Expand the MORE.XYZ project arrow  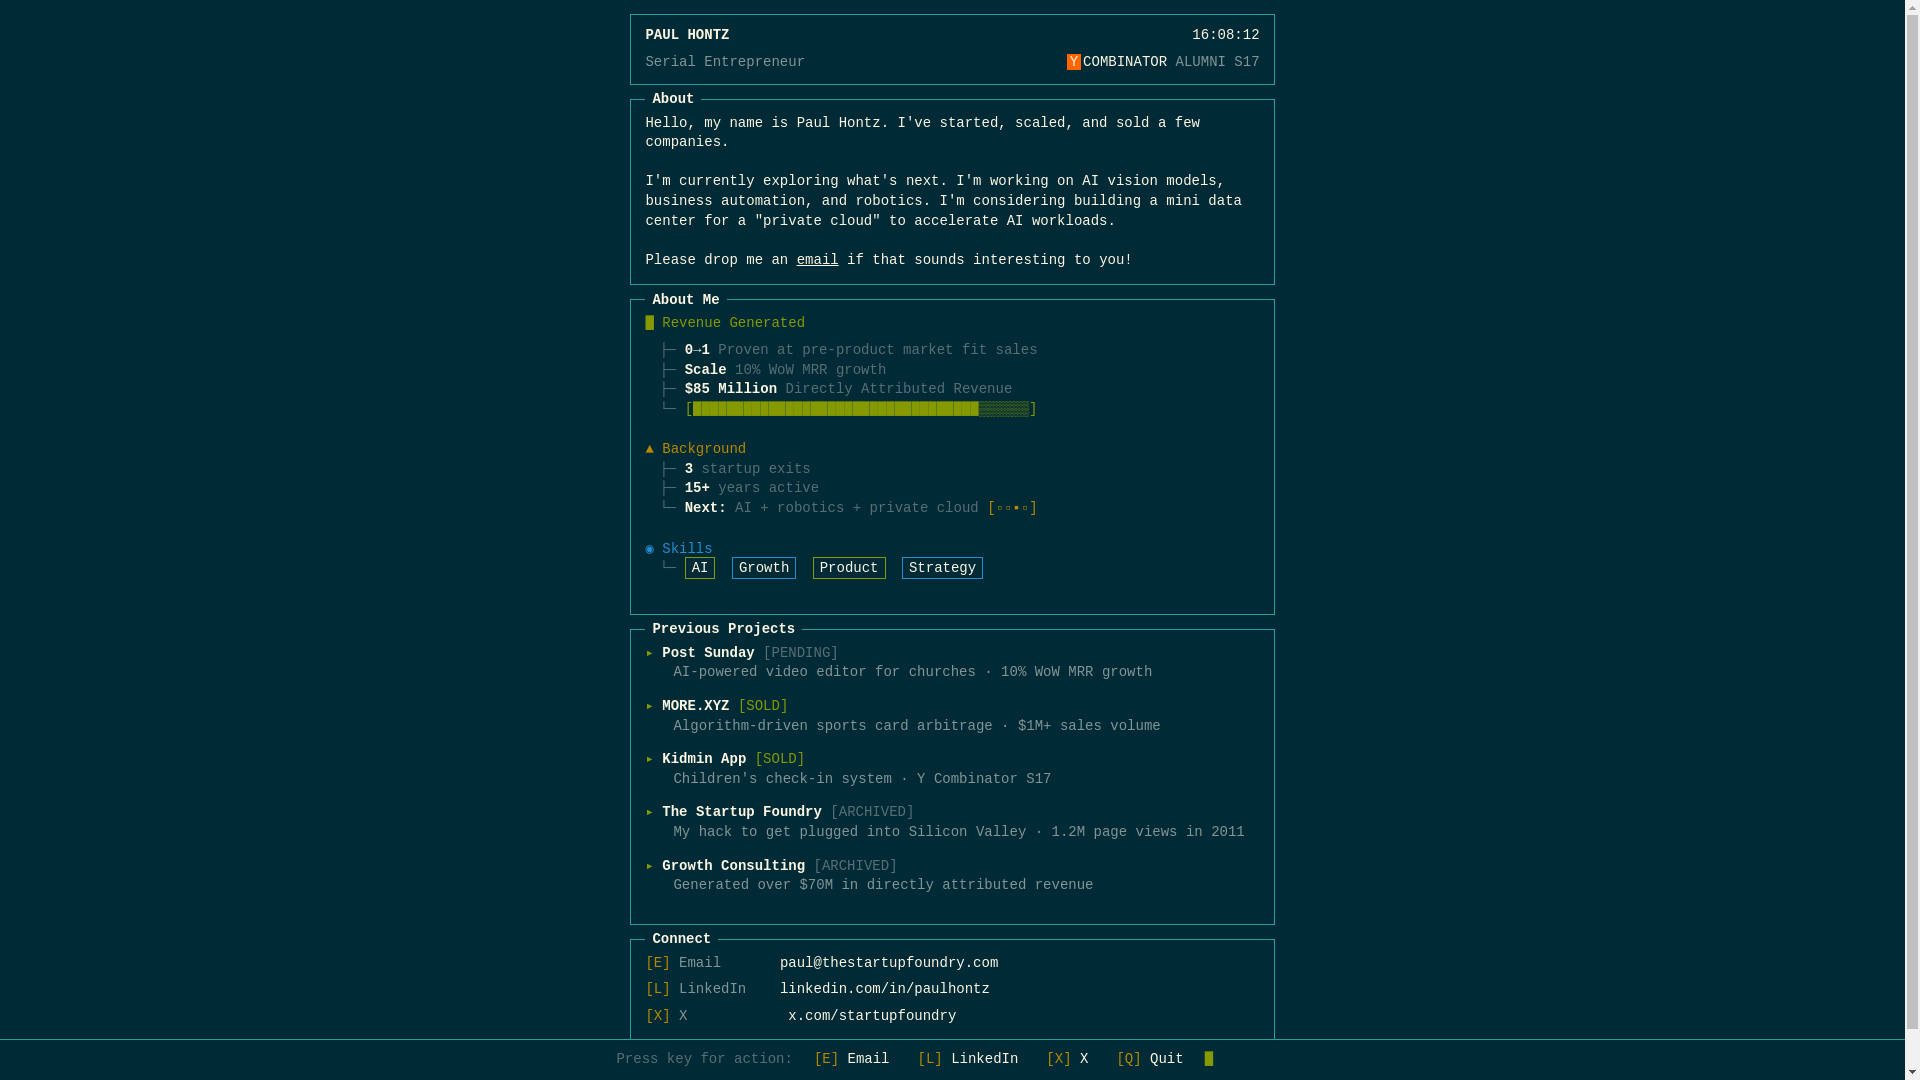click(650, 706)
